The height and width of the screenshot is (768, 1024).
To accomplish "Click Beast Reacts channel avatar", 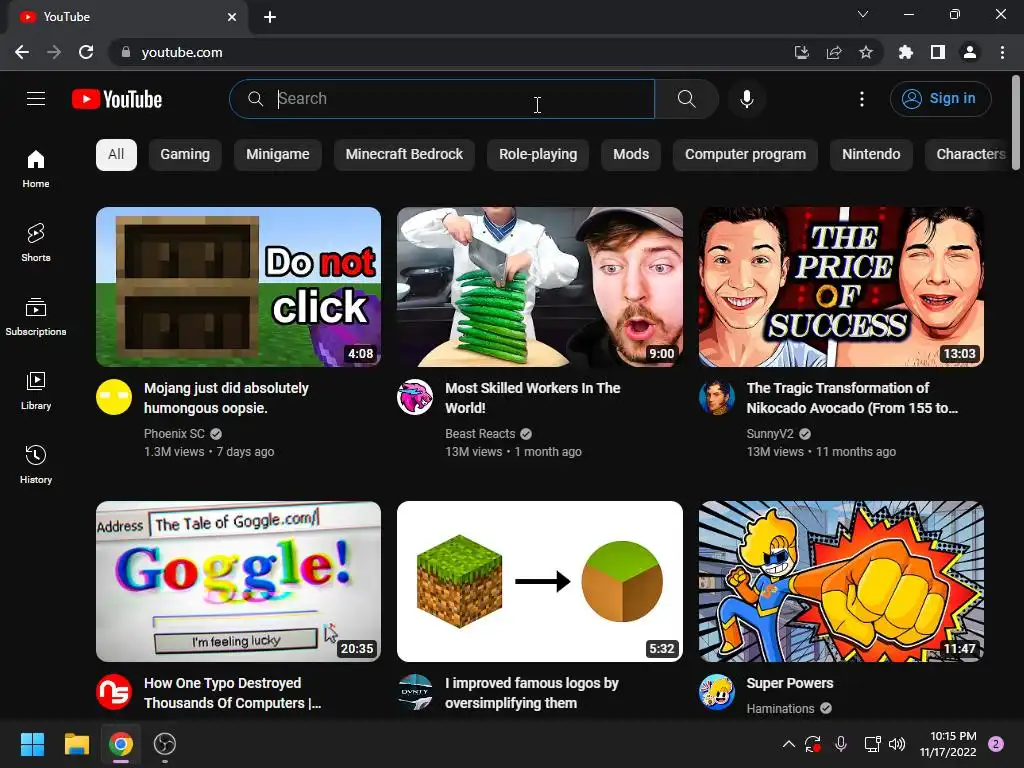I will [x=415, y=397].
